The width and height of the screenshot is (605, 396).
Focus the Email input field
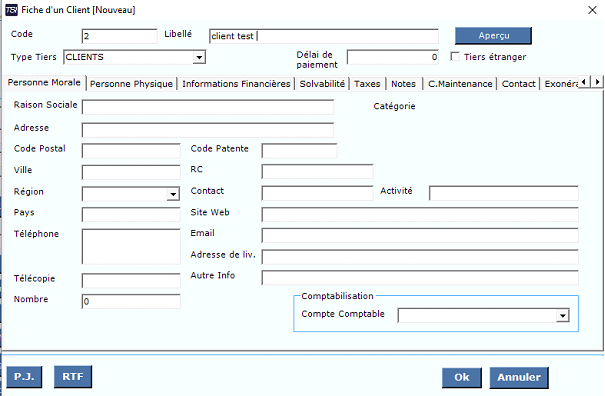click(420, 235)
